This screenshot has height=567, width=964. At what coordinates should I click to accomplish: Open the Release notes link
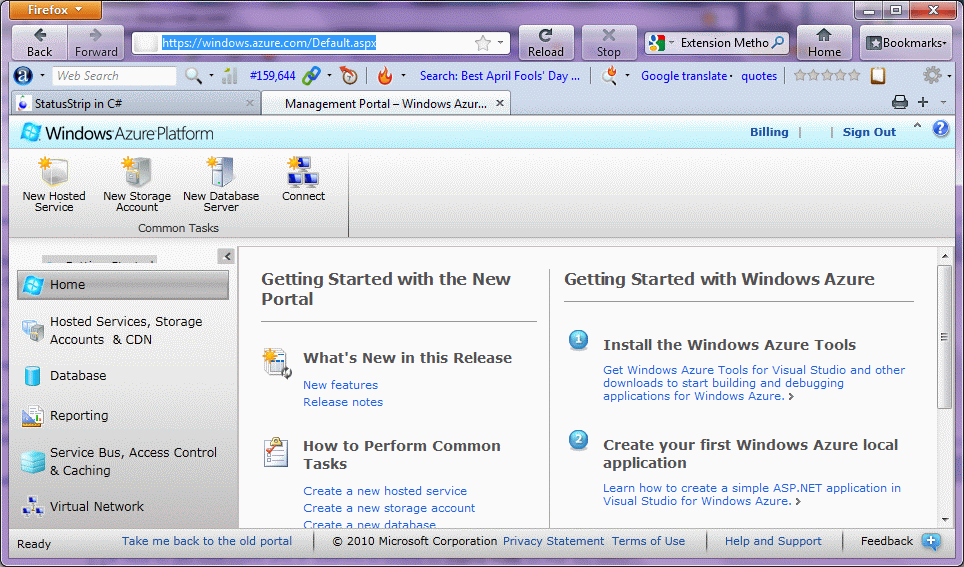342,402
